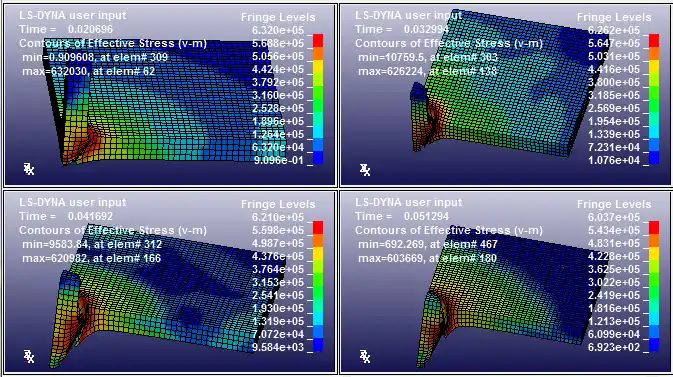Click 'Contours of Effective Stress' in Time 0.051294 viewport
This screenshot has height=377, width=673.
pos(449,230)
